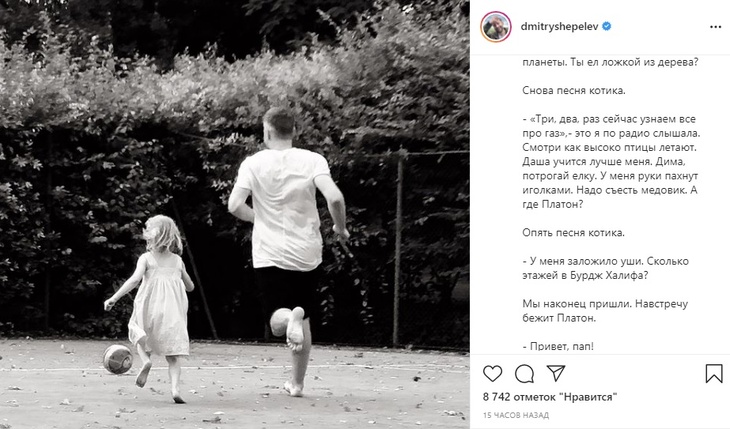This screenshot has height=429, width=730.
Task: Open the '15 часов назад' timestamp link
Action: [516, 415]
